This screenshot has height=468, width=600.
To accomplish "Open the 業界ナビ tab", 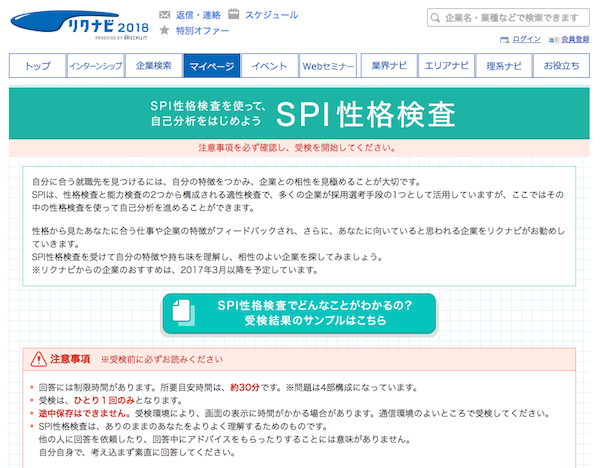I will [x=389, y=66].
